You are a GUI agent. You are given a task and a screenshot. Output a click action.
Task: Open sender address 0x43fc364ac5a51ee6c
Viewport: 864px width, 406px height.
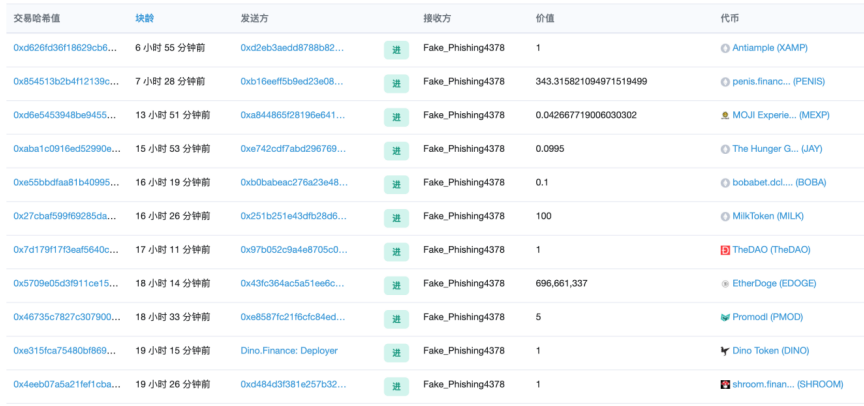click(x=292, y=283)
